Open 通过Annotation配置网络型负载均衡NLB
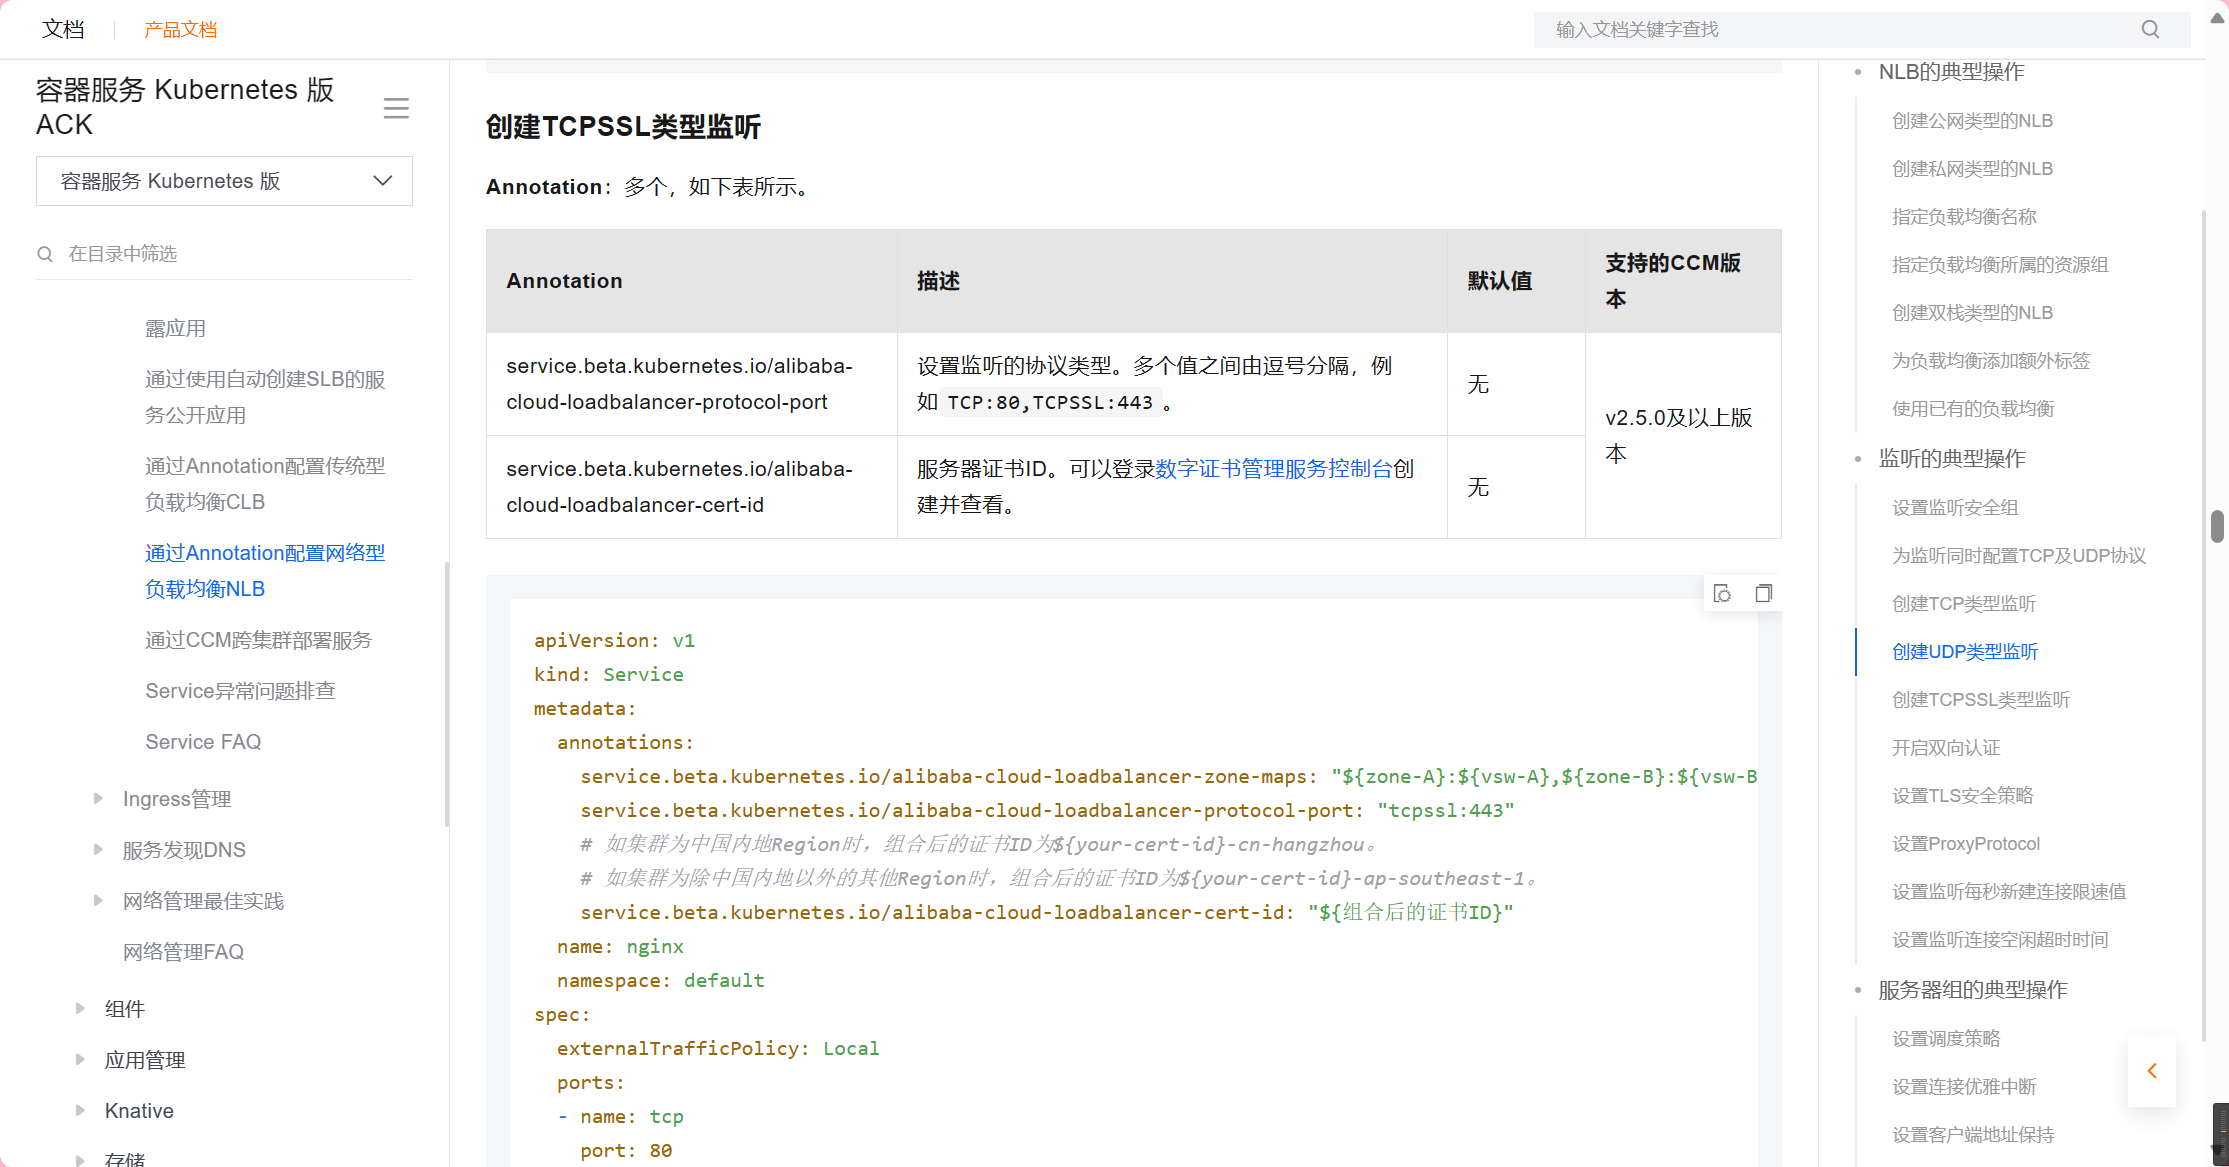 point(265,571)
